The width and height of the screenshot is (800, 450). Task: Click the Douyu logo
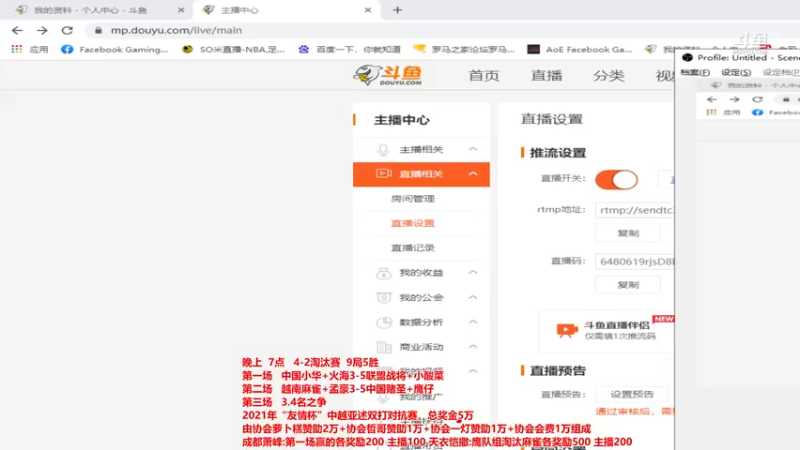(388, 75)
